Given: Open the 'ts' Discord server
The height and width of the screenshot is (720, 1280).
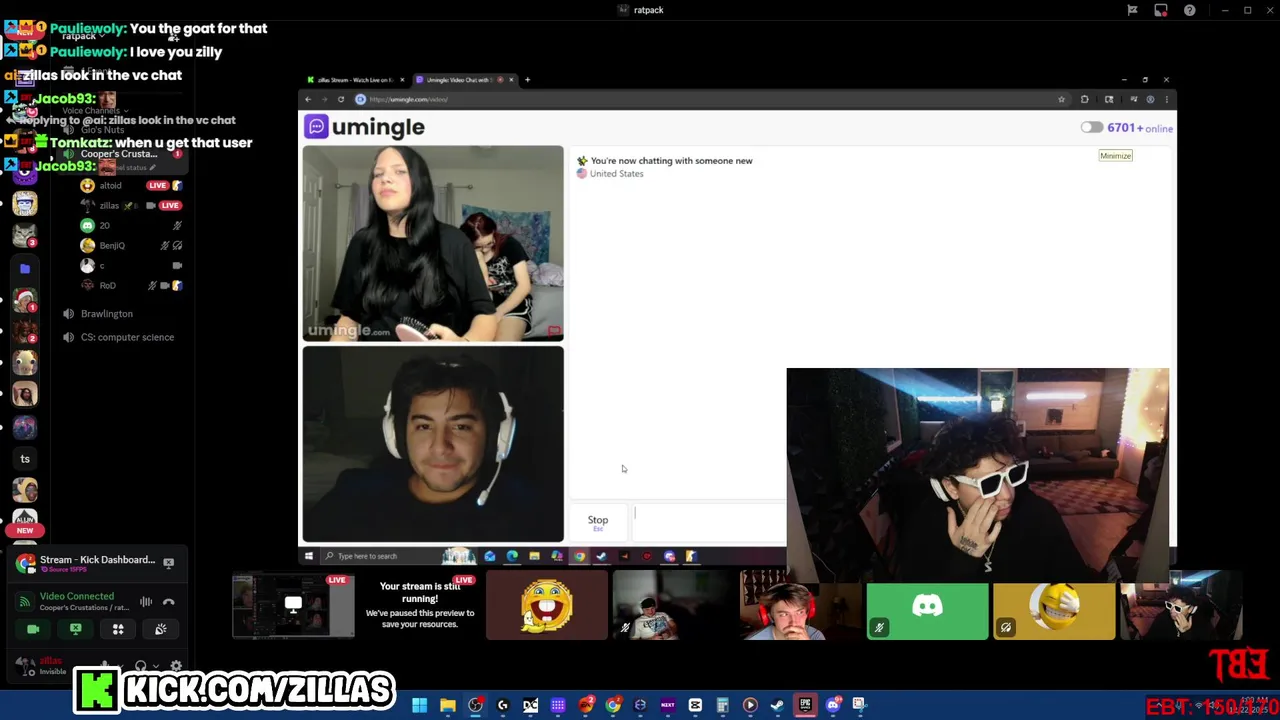Looking at the screenshot, I should (25, 459).
